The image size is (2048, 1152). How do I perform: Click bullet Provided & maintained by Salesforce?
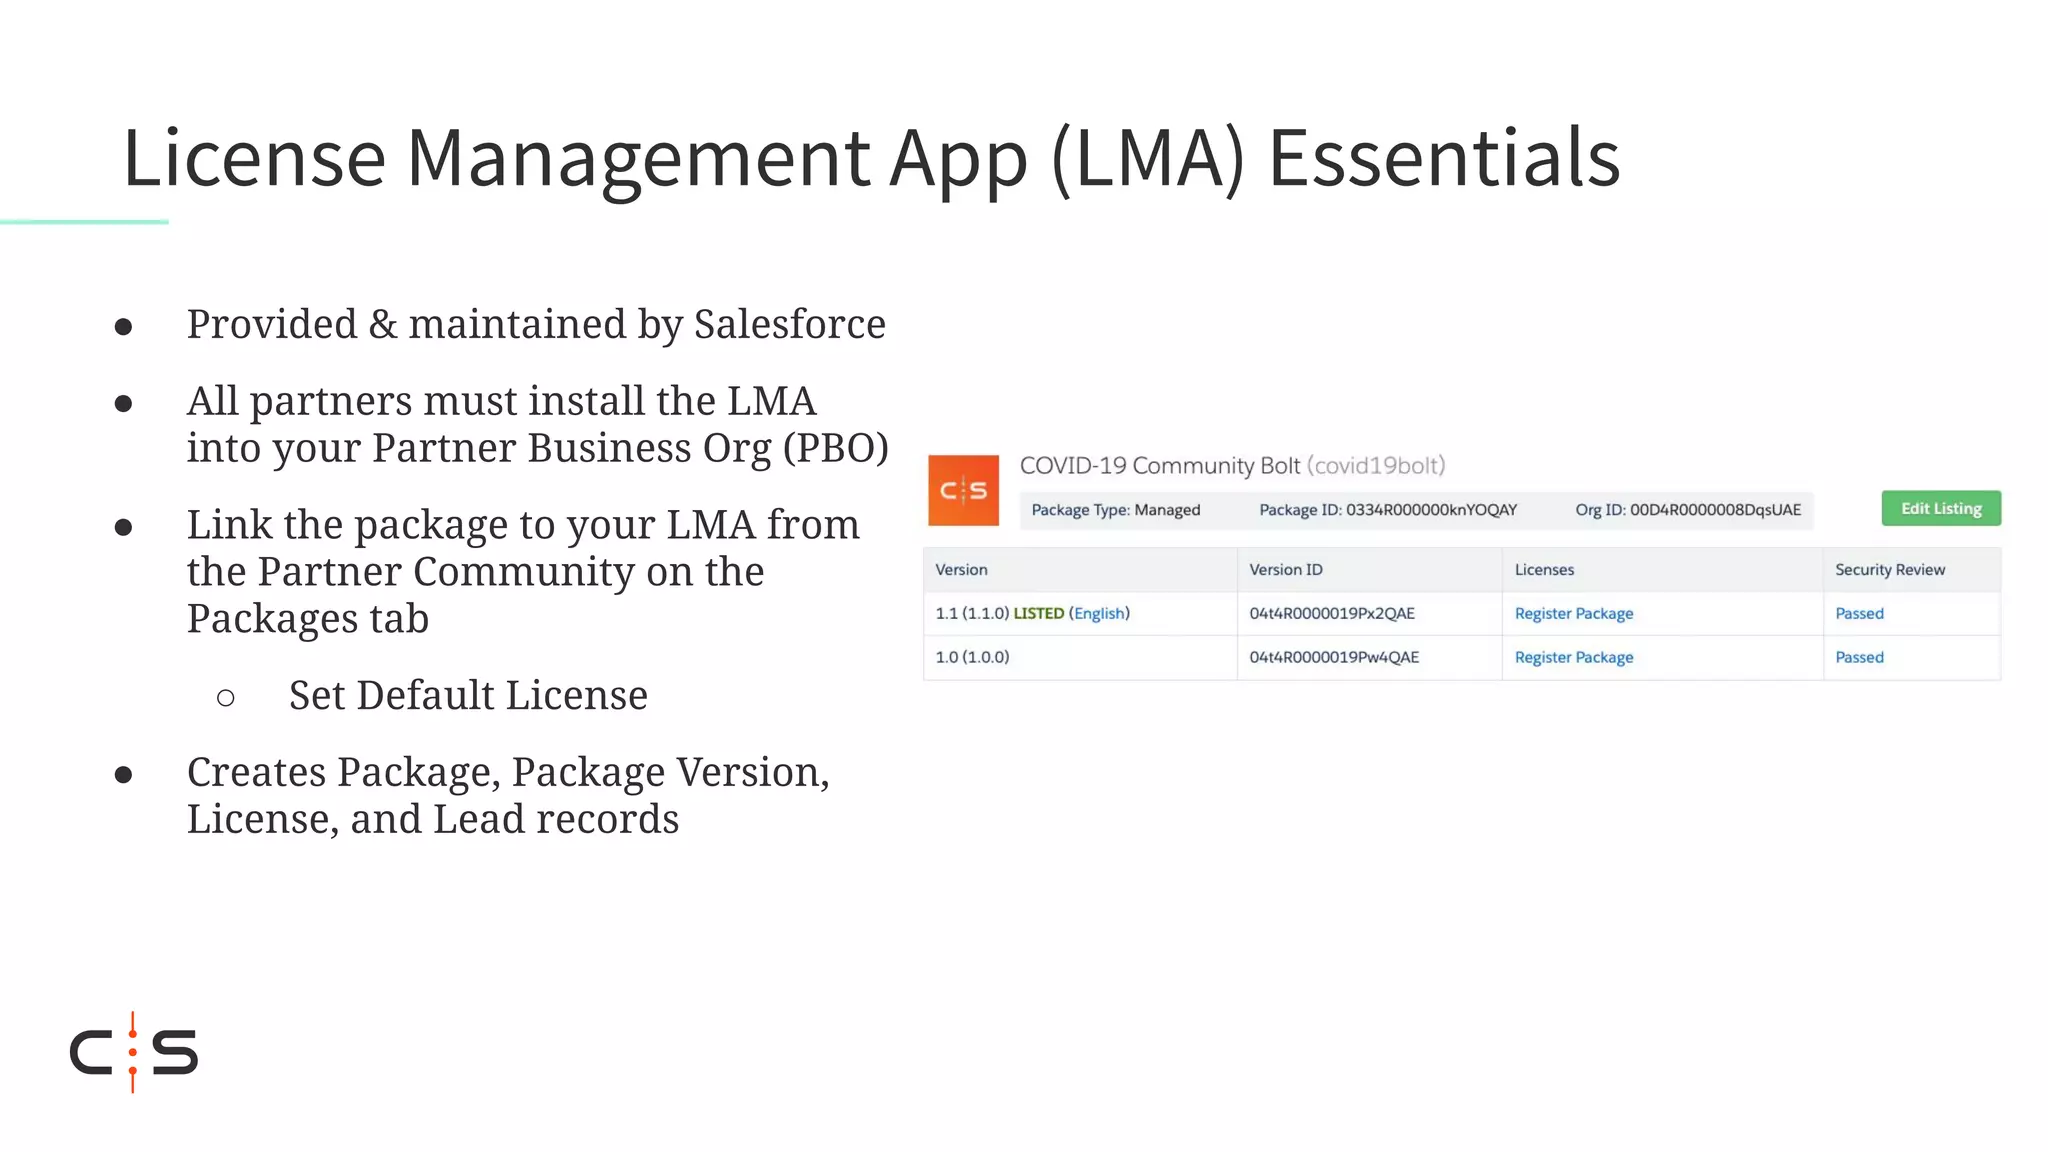click(x=536, y=324)
